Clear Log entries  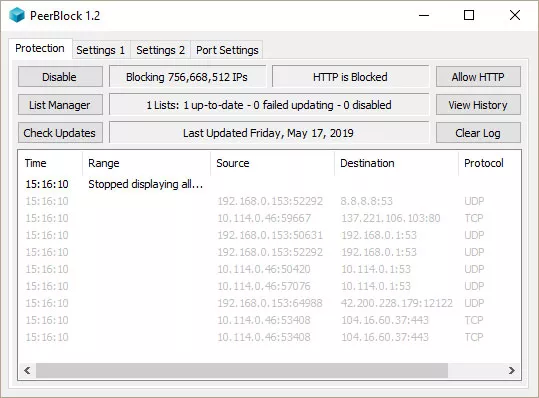click(478, 133)
